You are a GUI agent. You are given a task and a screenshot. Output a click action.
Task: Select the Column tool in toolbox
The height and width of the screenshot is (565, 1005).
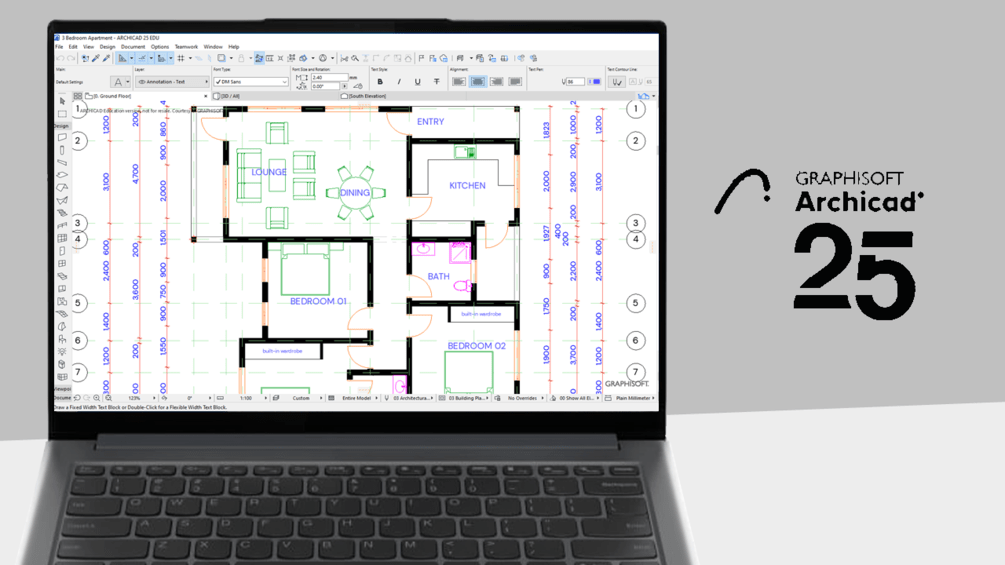pyautogui.click(x=62, y=150)
